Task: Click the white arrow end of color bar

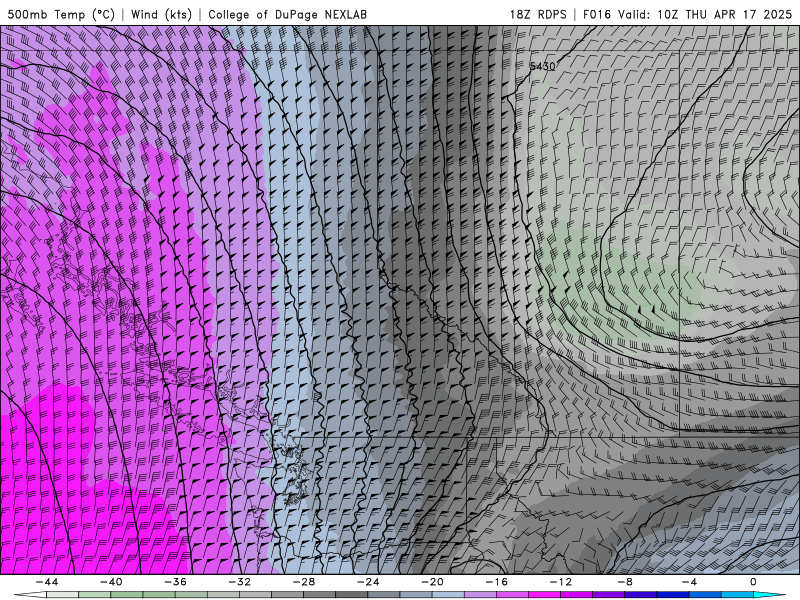Action: [30, 595]
